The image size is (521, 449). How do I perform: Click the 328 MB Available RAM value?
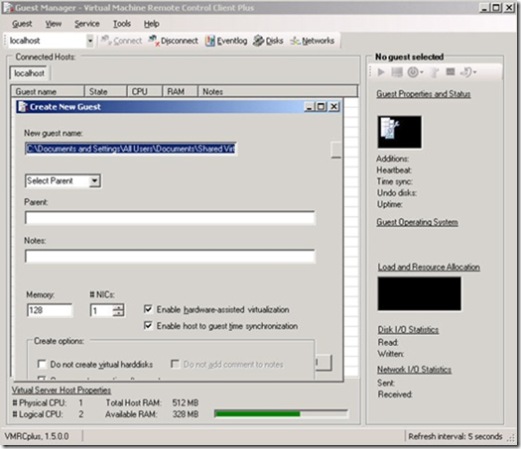[185, 414]
